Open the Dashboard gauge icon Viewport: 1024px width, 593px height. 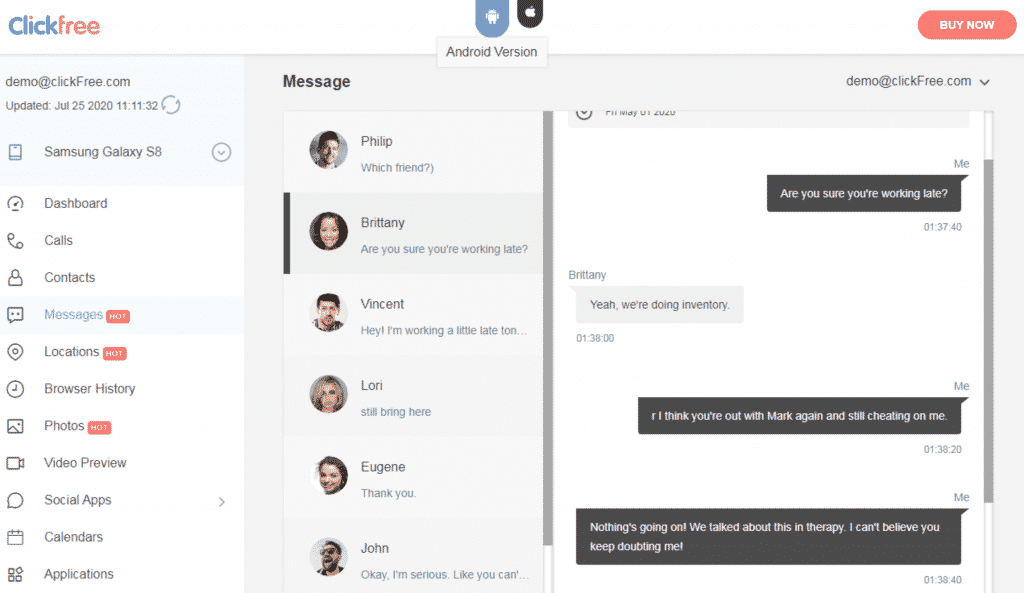[16, 204]
